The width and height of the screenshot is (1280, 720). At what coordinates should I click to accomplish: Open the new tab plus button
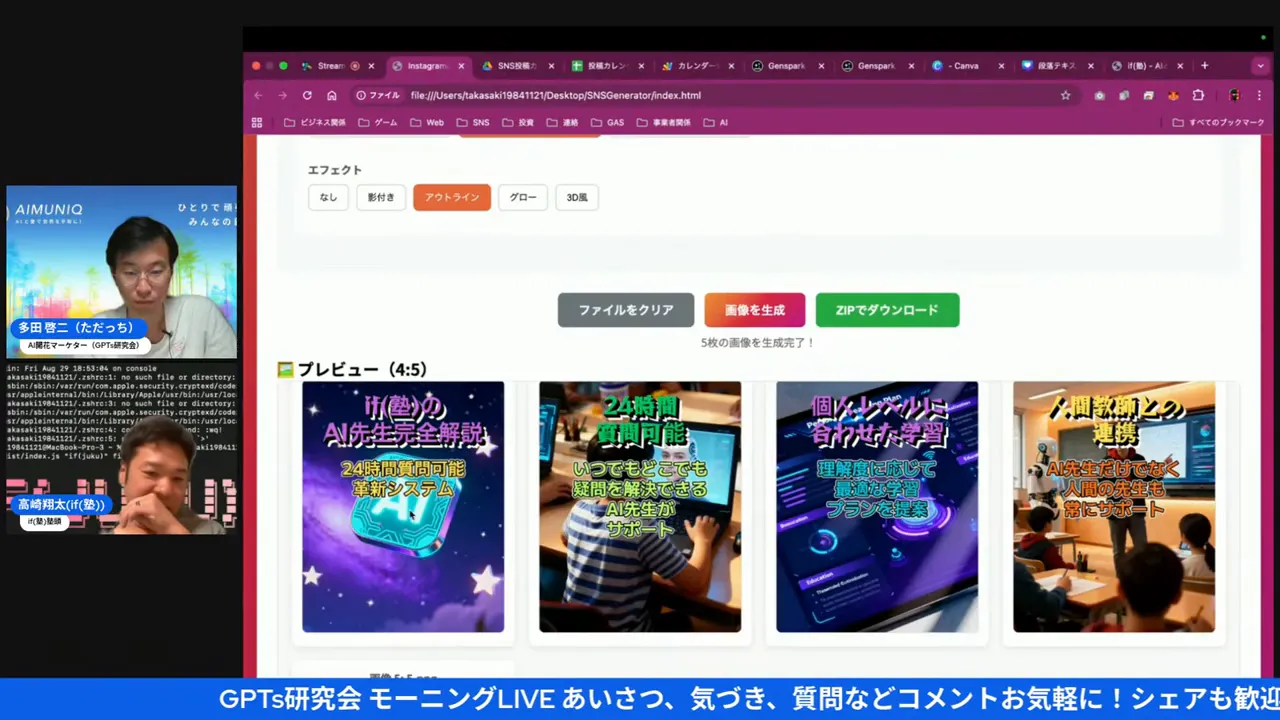(1204, 66)
